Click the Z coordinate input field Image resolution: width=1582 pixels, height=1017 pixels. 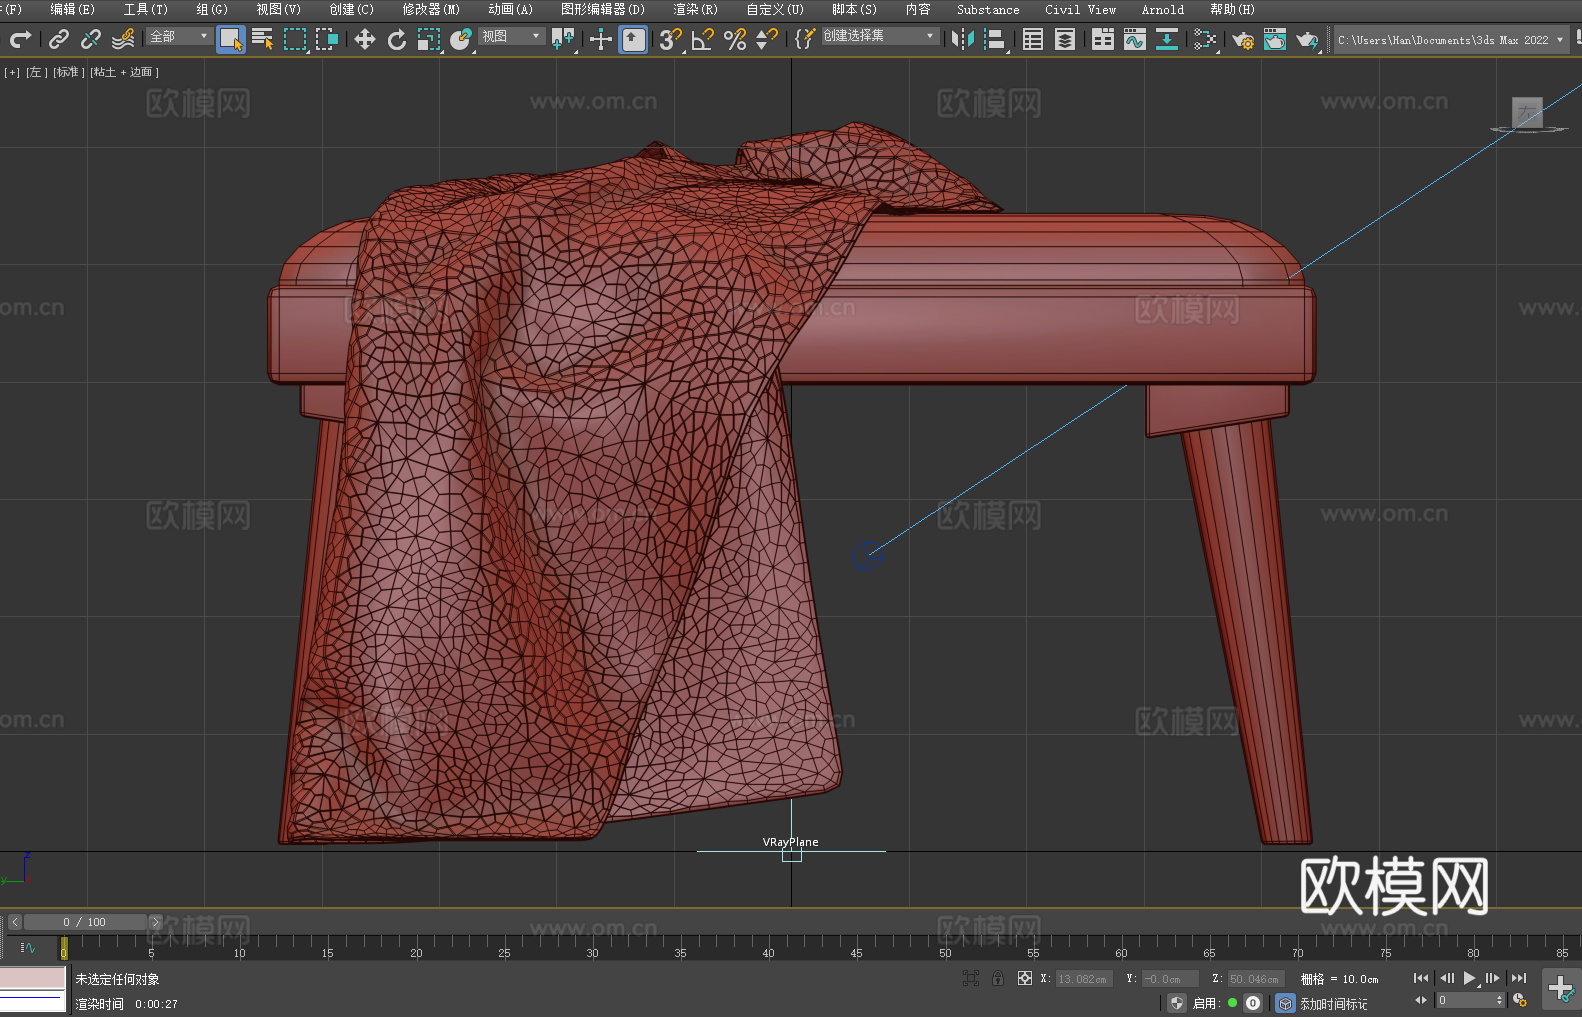coord(1256,979)
